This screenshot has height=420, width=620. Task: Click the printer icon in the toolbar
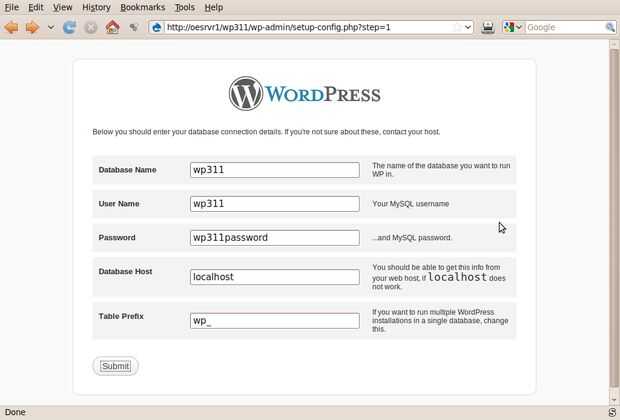[x=488, y=27]
